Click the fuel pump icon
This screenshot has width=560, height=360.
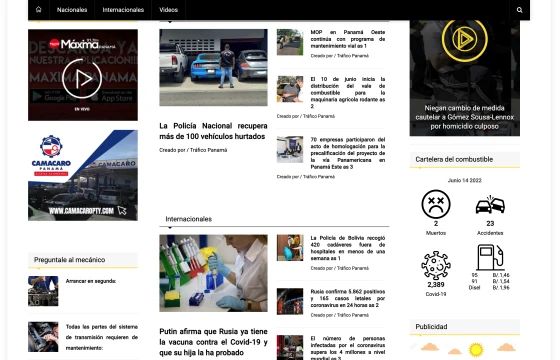(x=490, y=257)
